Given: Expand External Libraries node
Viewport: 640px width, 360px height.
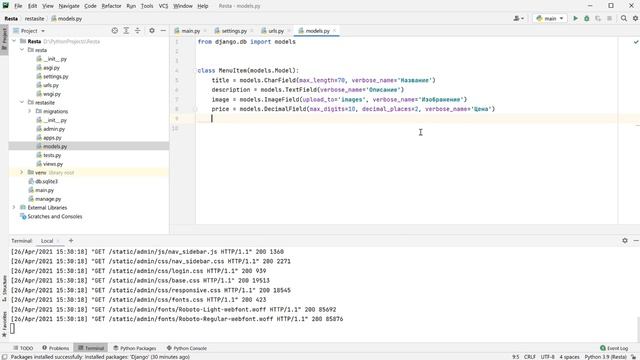Looking at the screenshot, I should [x=14, y=207].
